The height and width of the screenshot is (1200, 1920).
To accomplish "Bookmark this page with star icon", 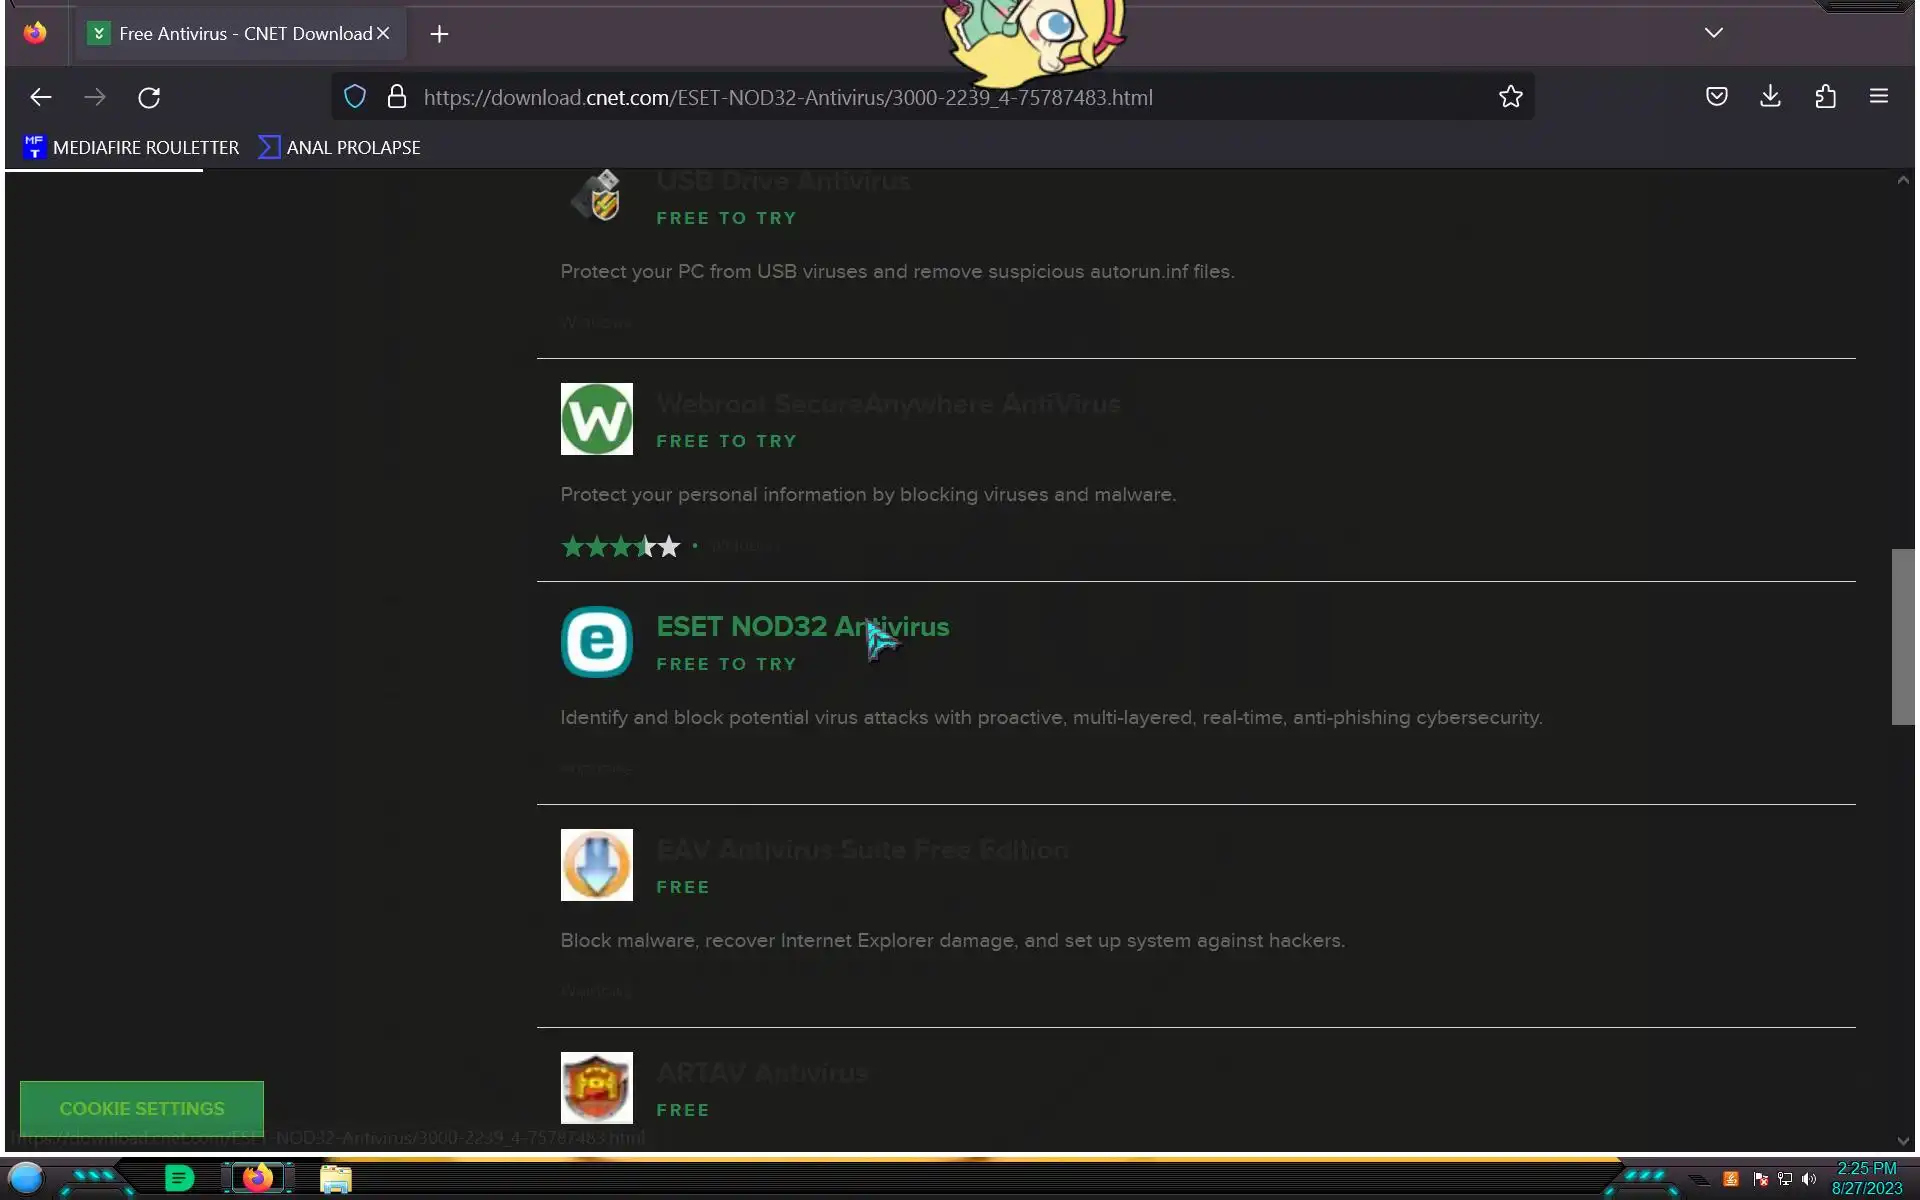I will 1510,97.
